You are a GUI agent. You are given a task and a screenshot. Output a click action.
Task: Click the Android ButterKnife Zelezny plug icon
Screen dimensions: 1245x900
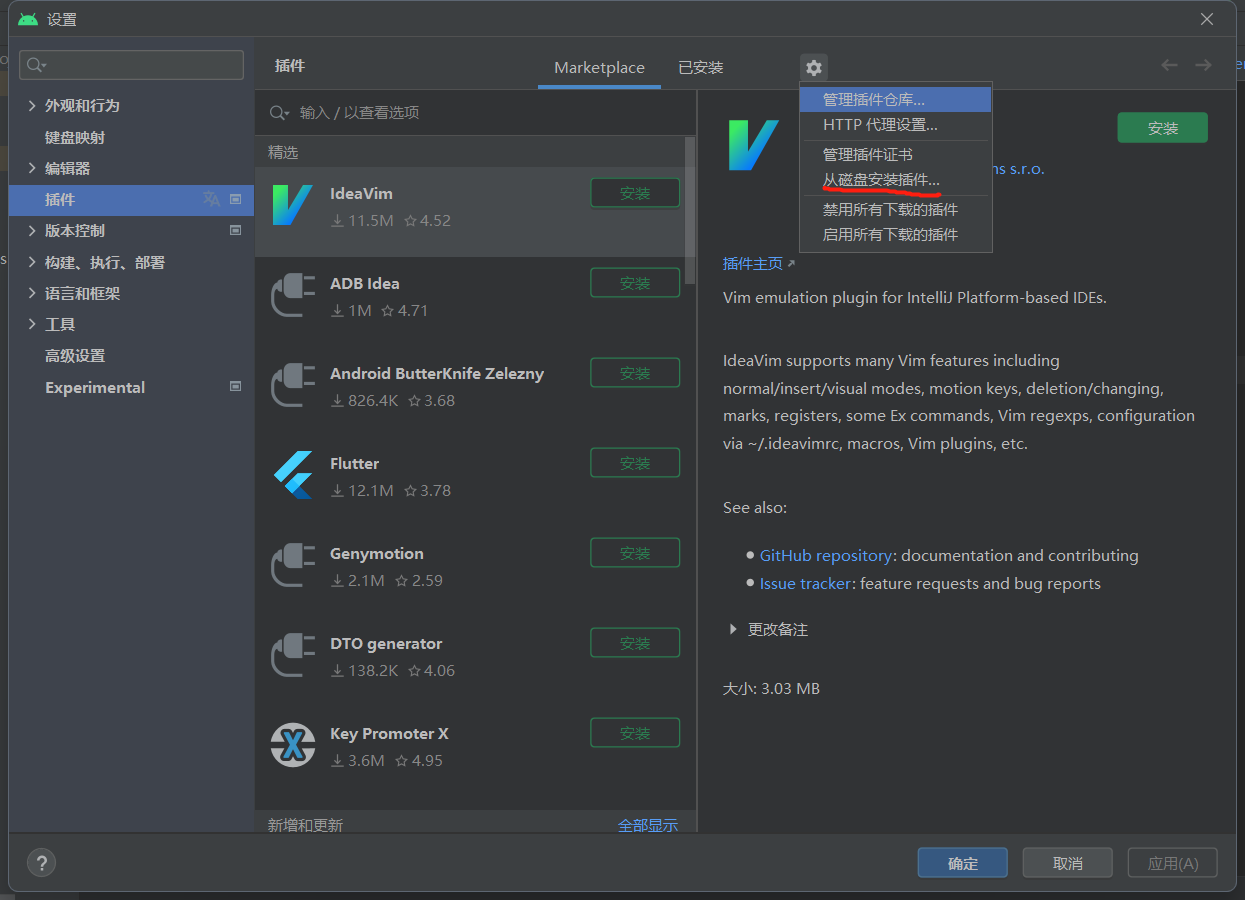(x=293, y=385)
